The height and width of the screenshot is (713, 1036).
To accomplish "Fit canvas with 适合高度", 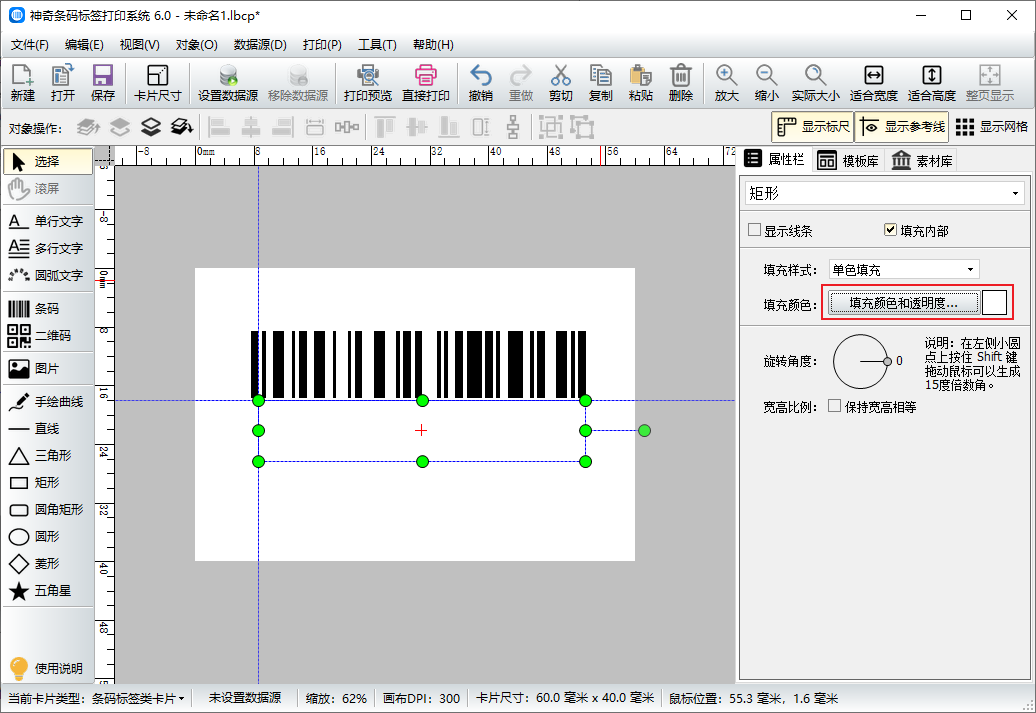I will point(932,83).
